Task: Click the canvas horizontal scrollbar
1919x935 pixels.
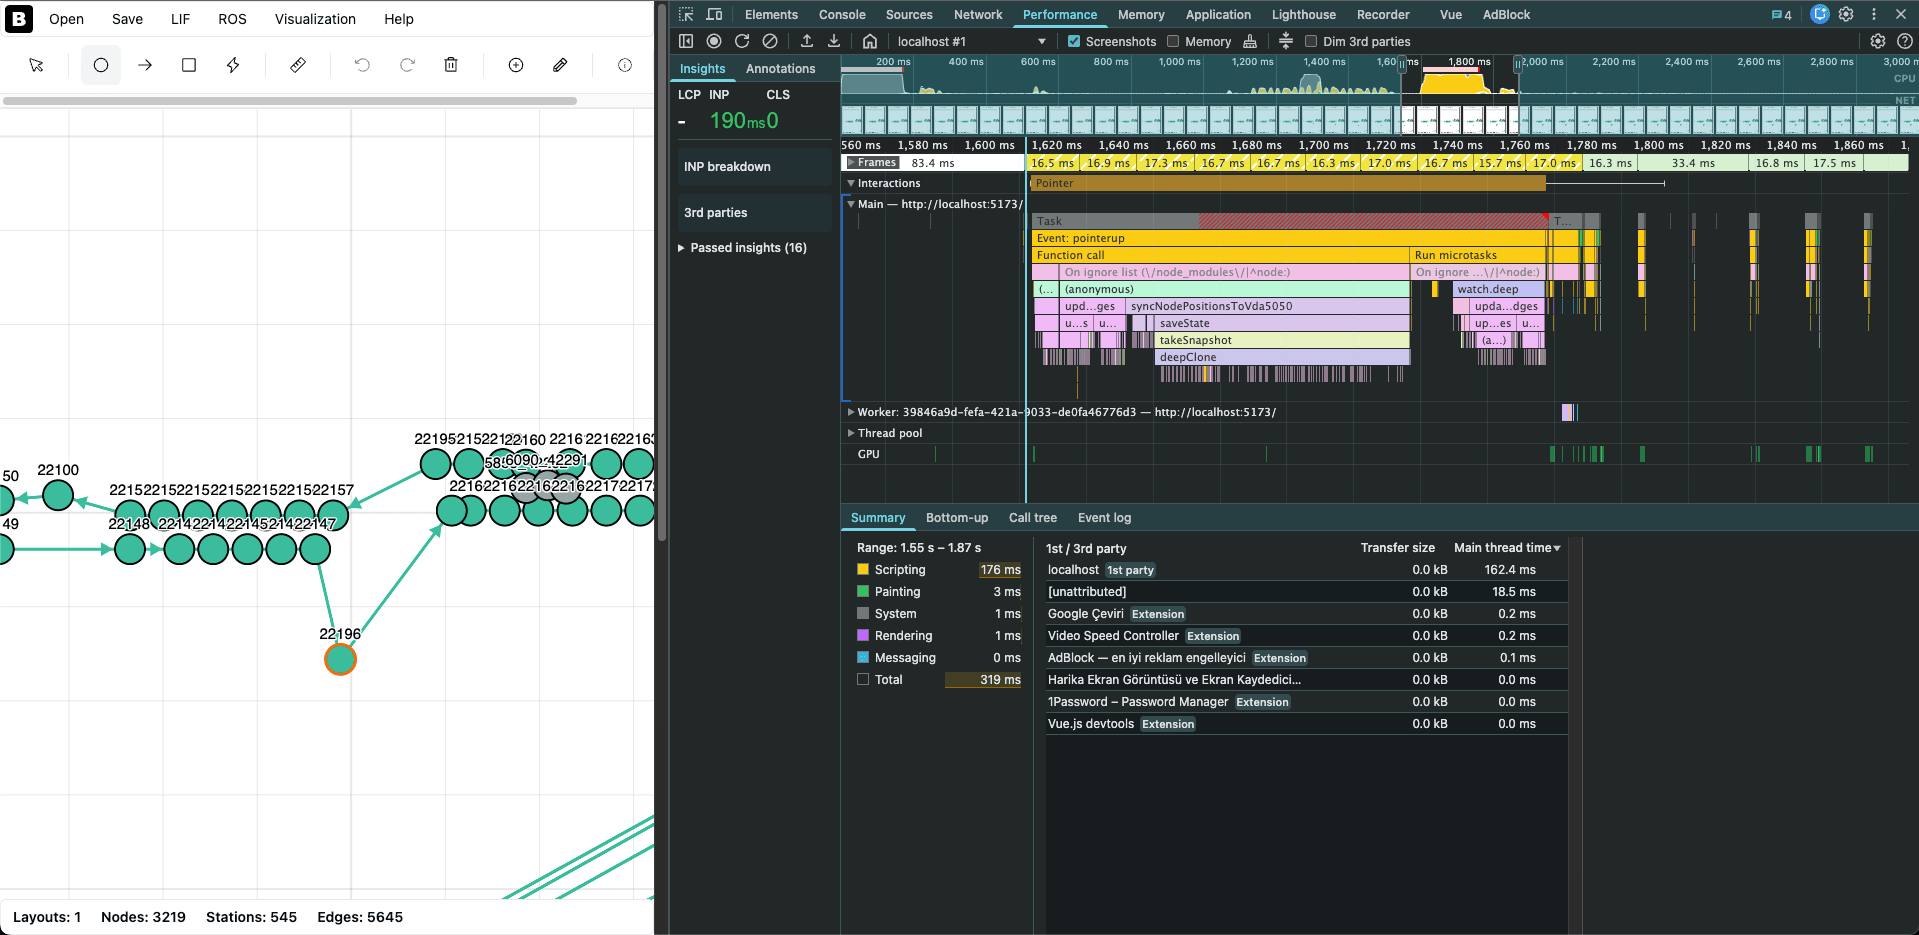Action: tap(292, 101)
